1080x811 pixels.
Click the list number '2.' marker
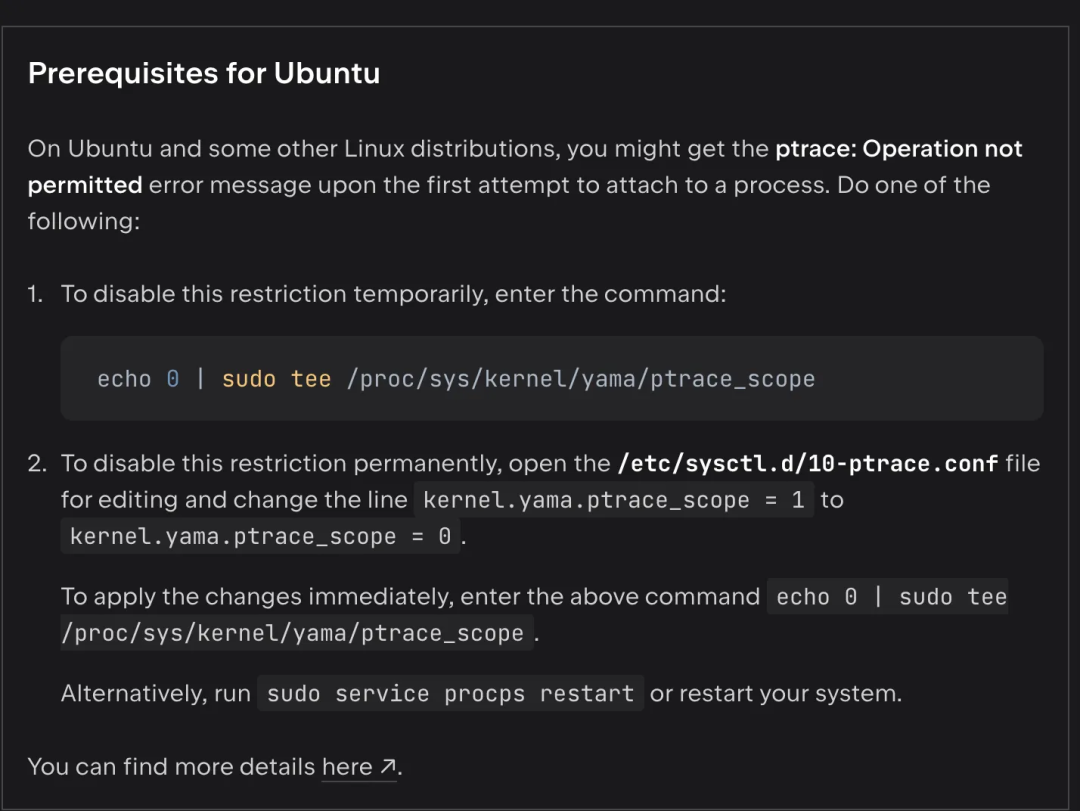point(36,464)
